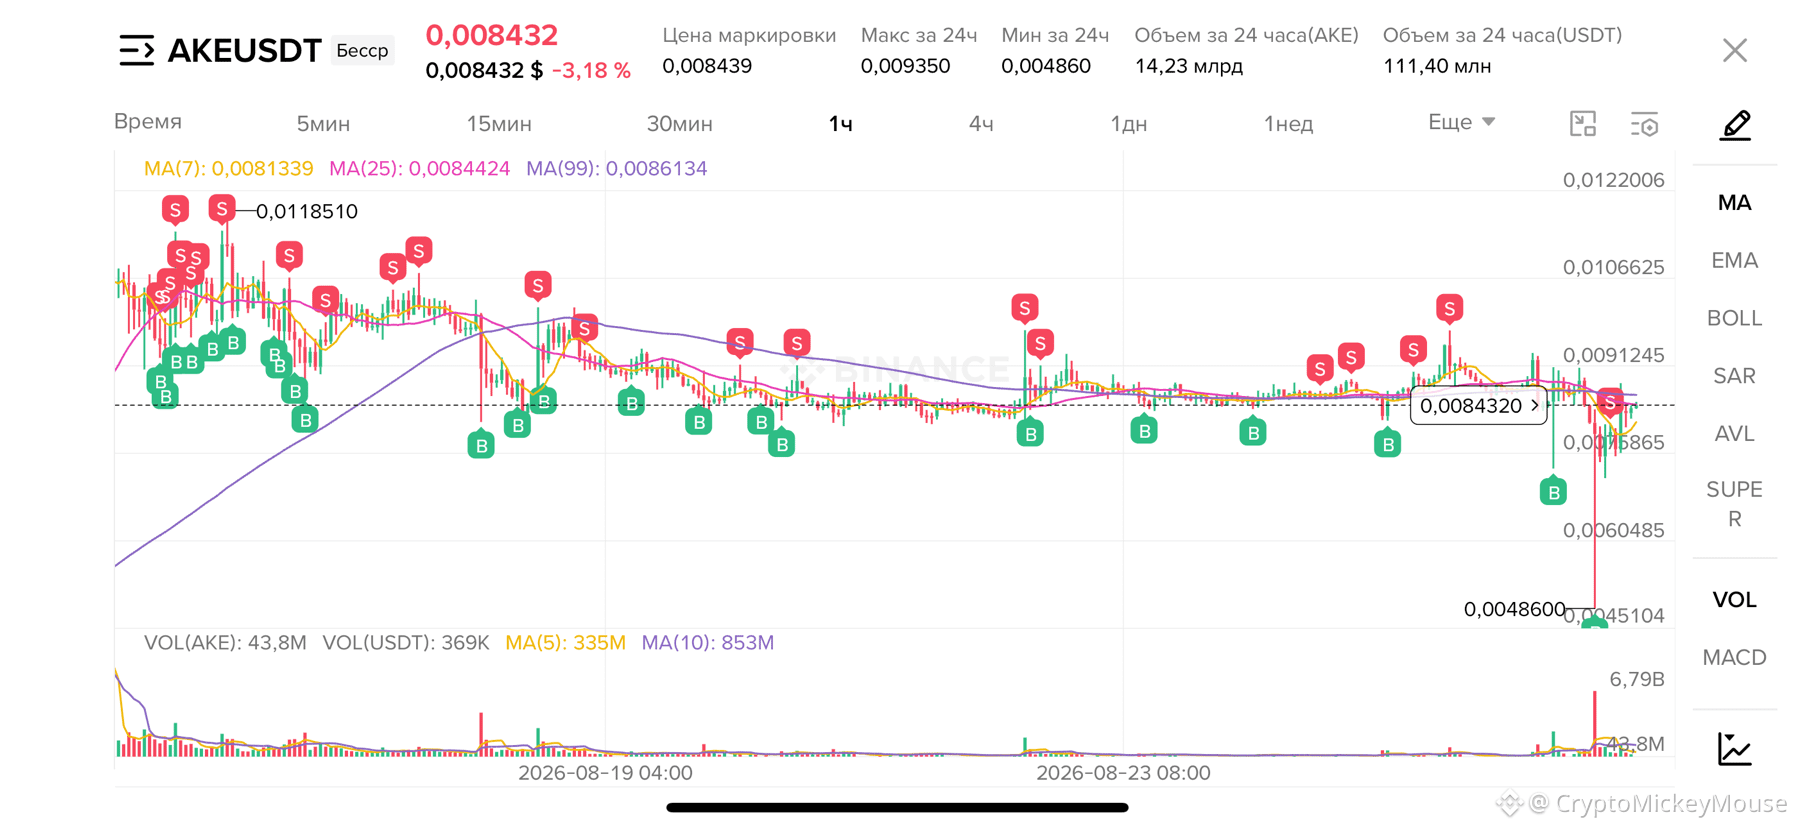The image size is (1795, 828).
Task: Click the 24h AKE volume 14,23 млрд
Action: click(x=1188, y=66)
